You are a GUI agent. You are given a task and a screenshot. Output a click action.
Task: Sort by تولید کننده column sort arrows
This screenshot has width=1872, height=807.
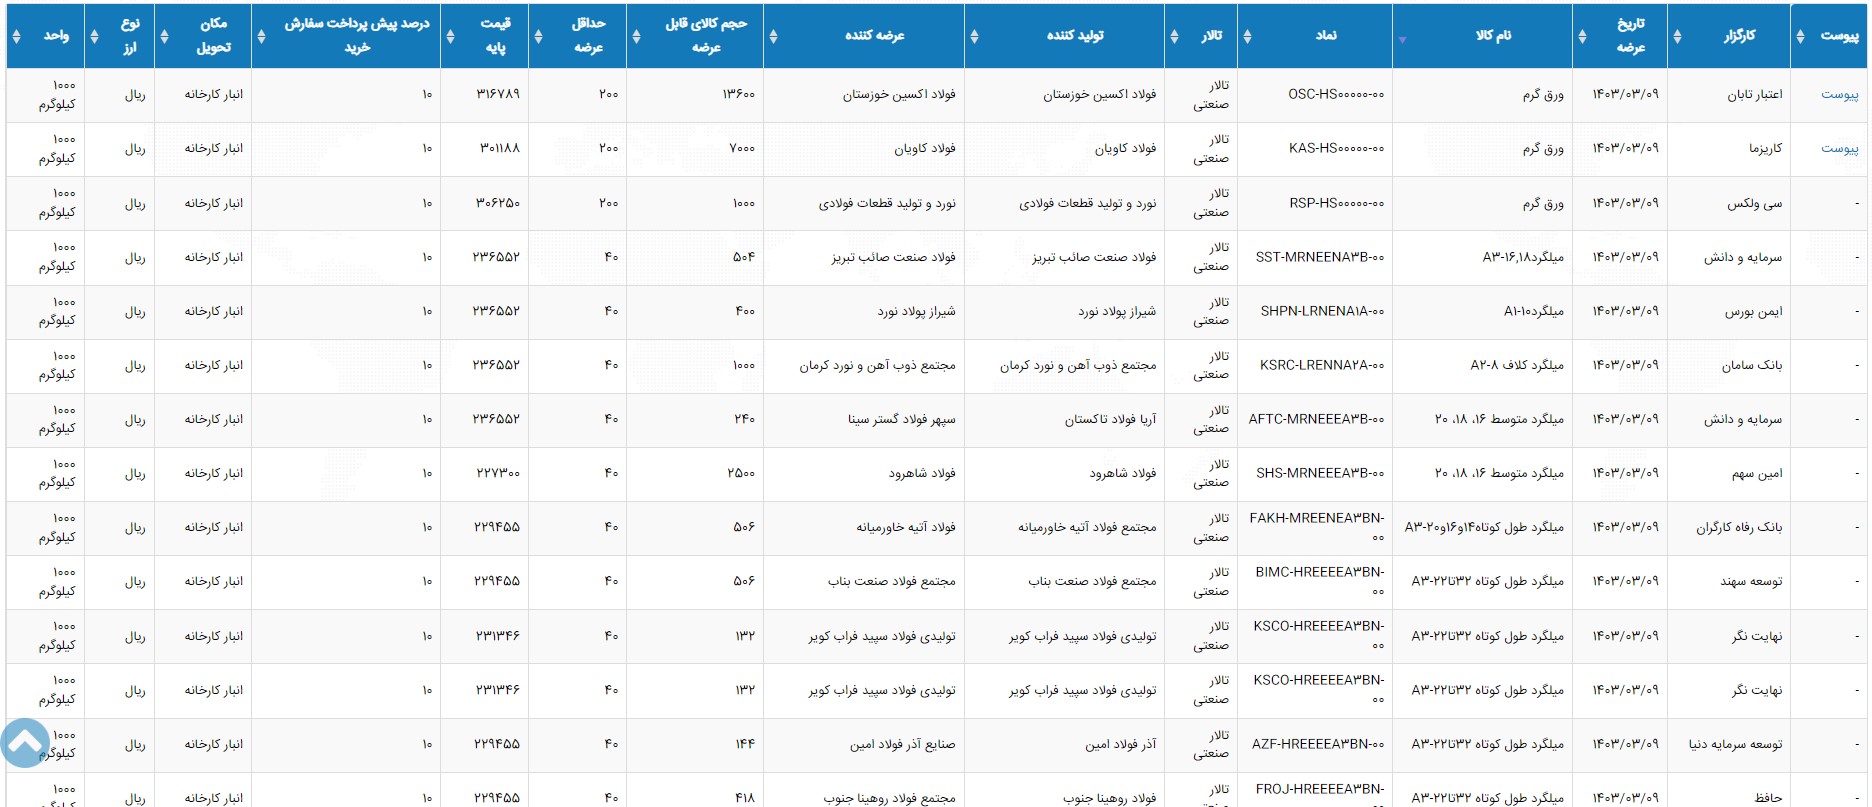pos(974,36)
